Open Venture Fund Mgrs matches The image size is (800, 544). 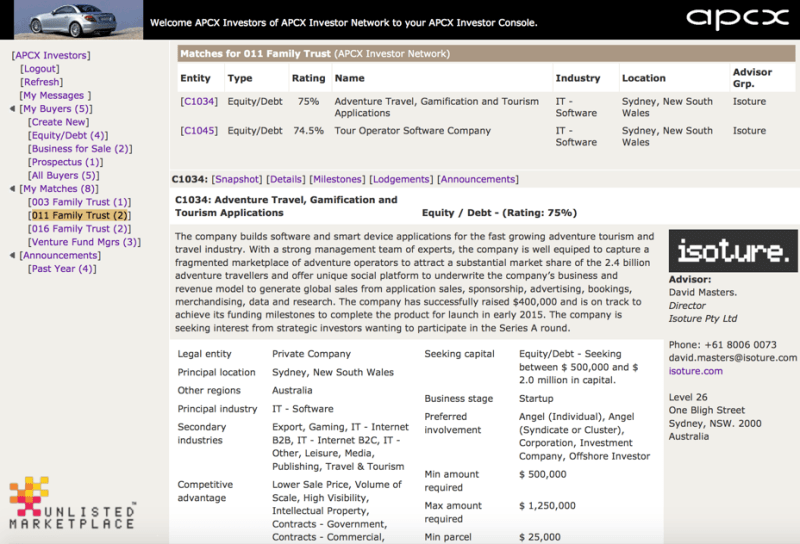[85, 242]
